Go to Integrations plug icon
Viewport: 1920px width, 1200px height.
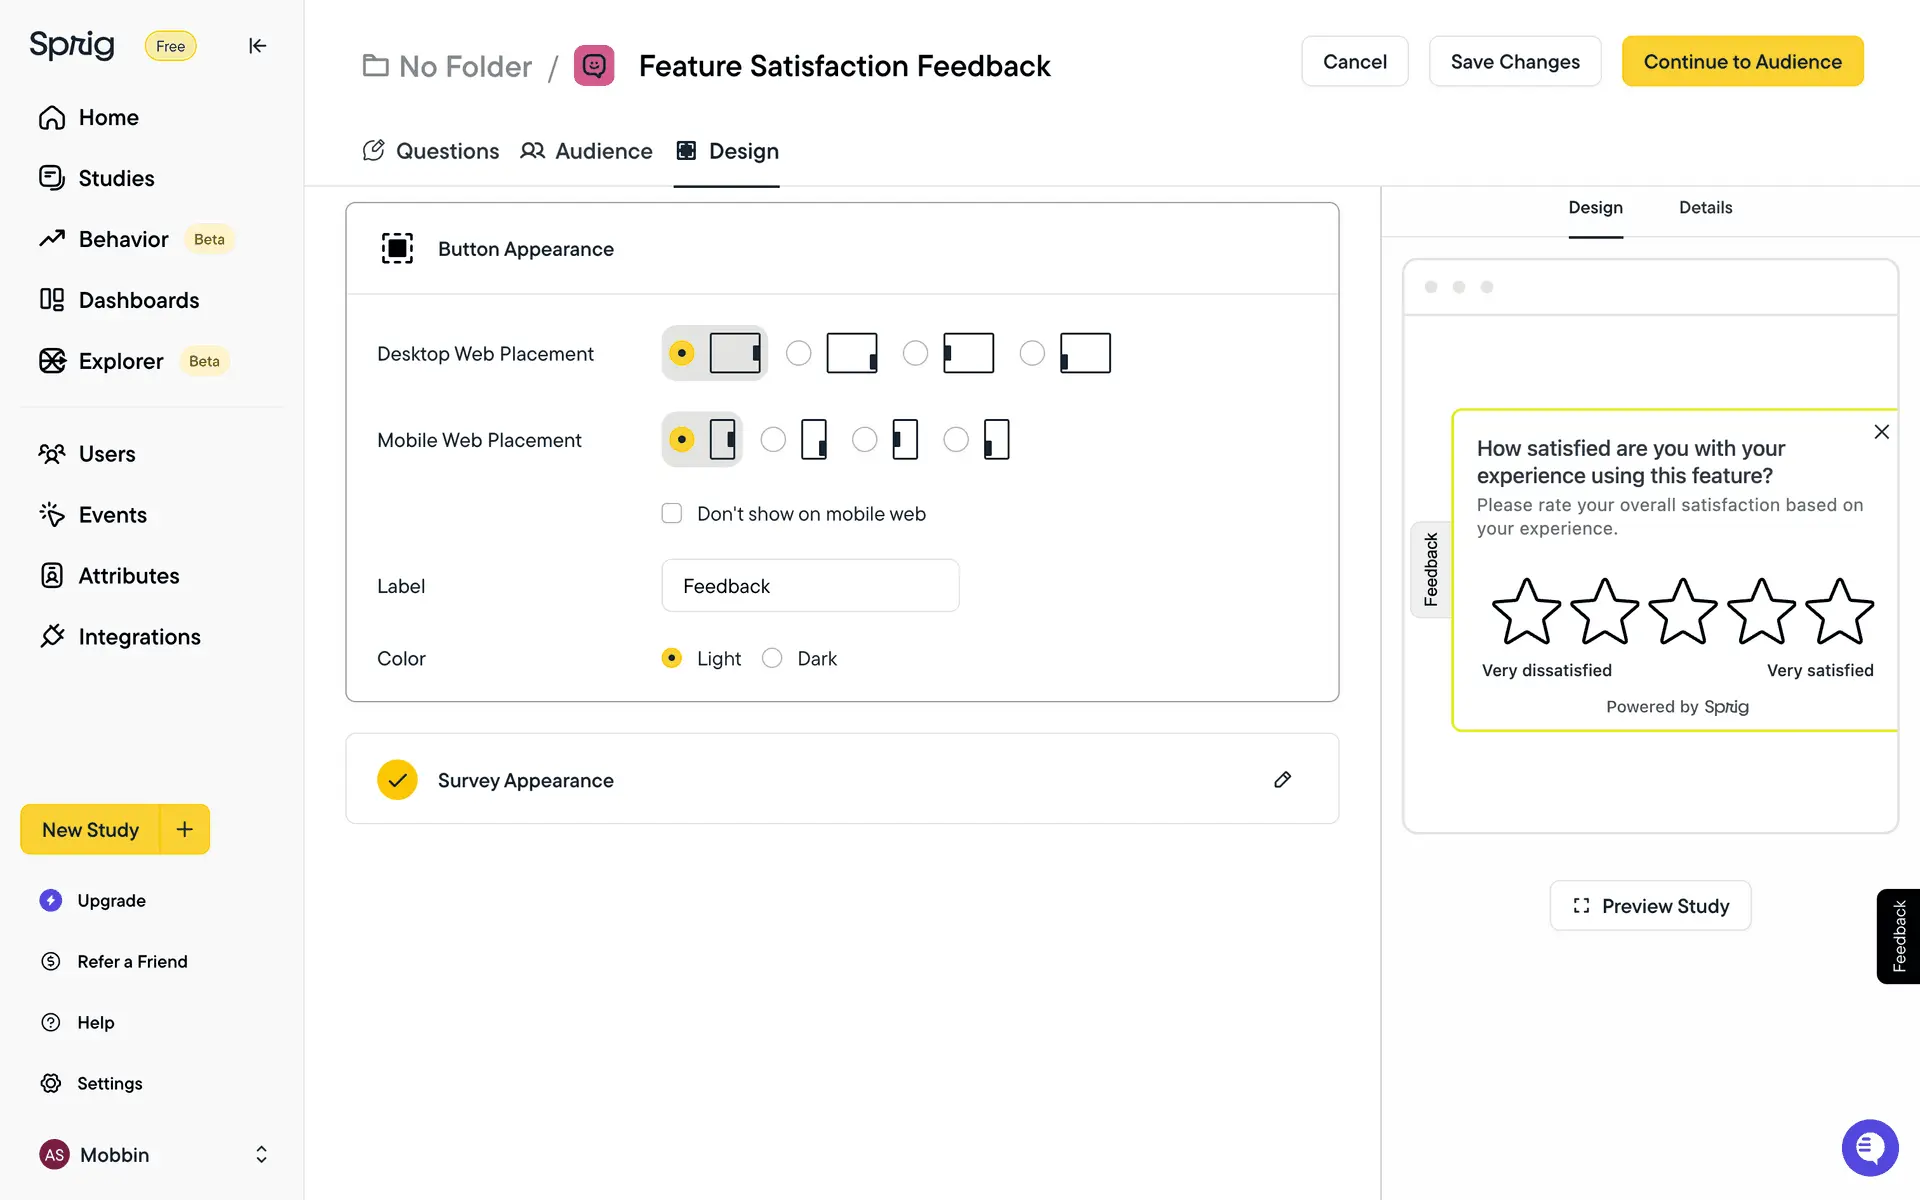click(52, 636)
